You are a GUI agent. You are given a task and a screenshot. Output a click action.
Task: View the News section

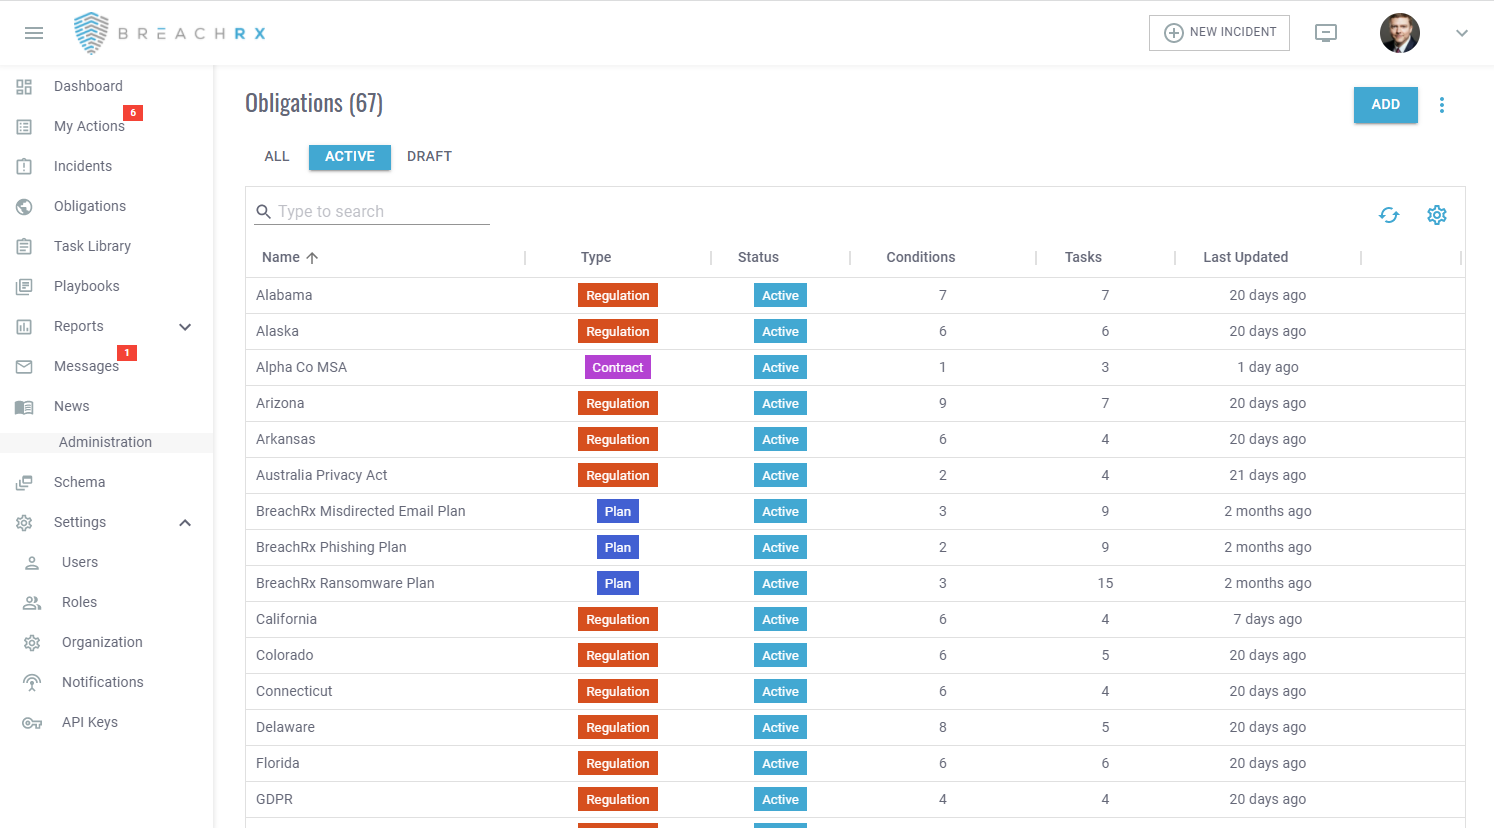71,406
